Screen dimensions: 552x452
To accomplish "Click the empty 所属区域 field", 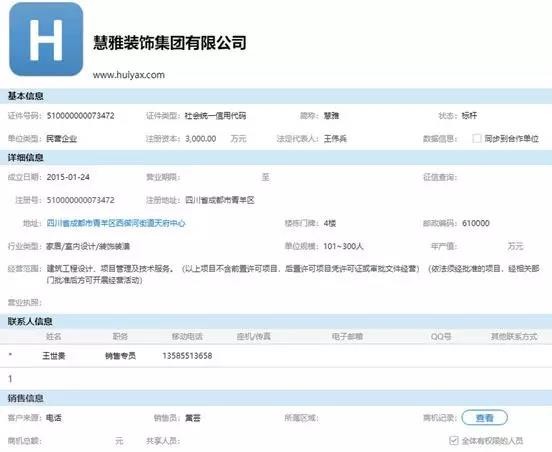I will (359, 418).
